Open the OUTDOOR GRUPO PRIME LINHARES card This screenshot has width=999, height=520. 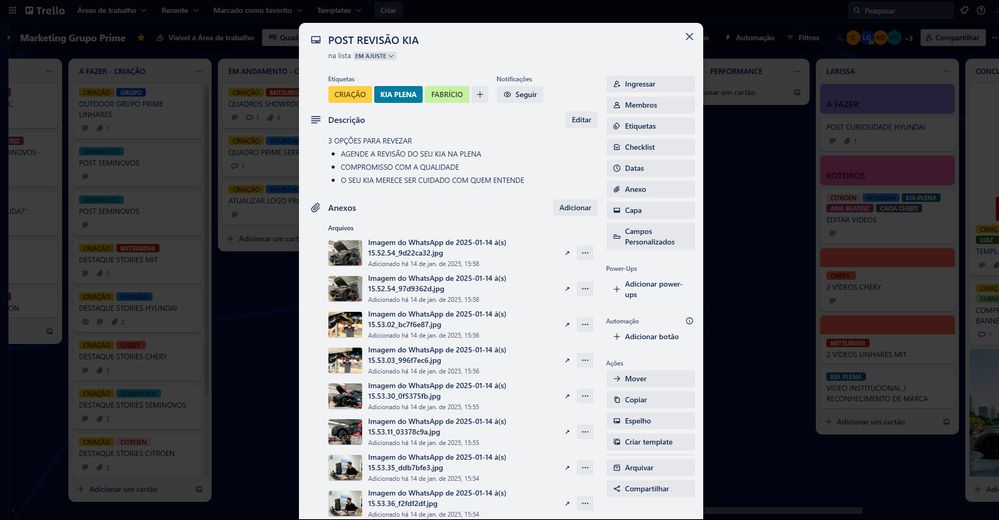coord(137,110)
